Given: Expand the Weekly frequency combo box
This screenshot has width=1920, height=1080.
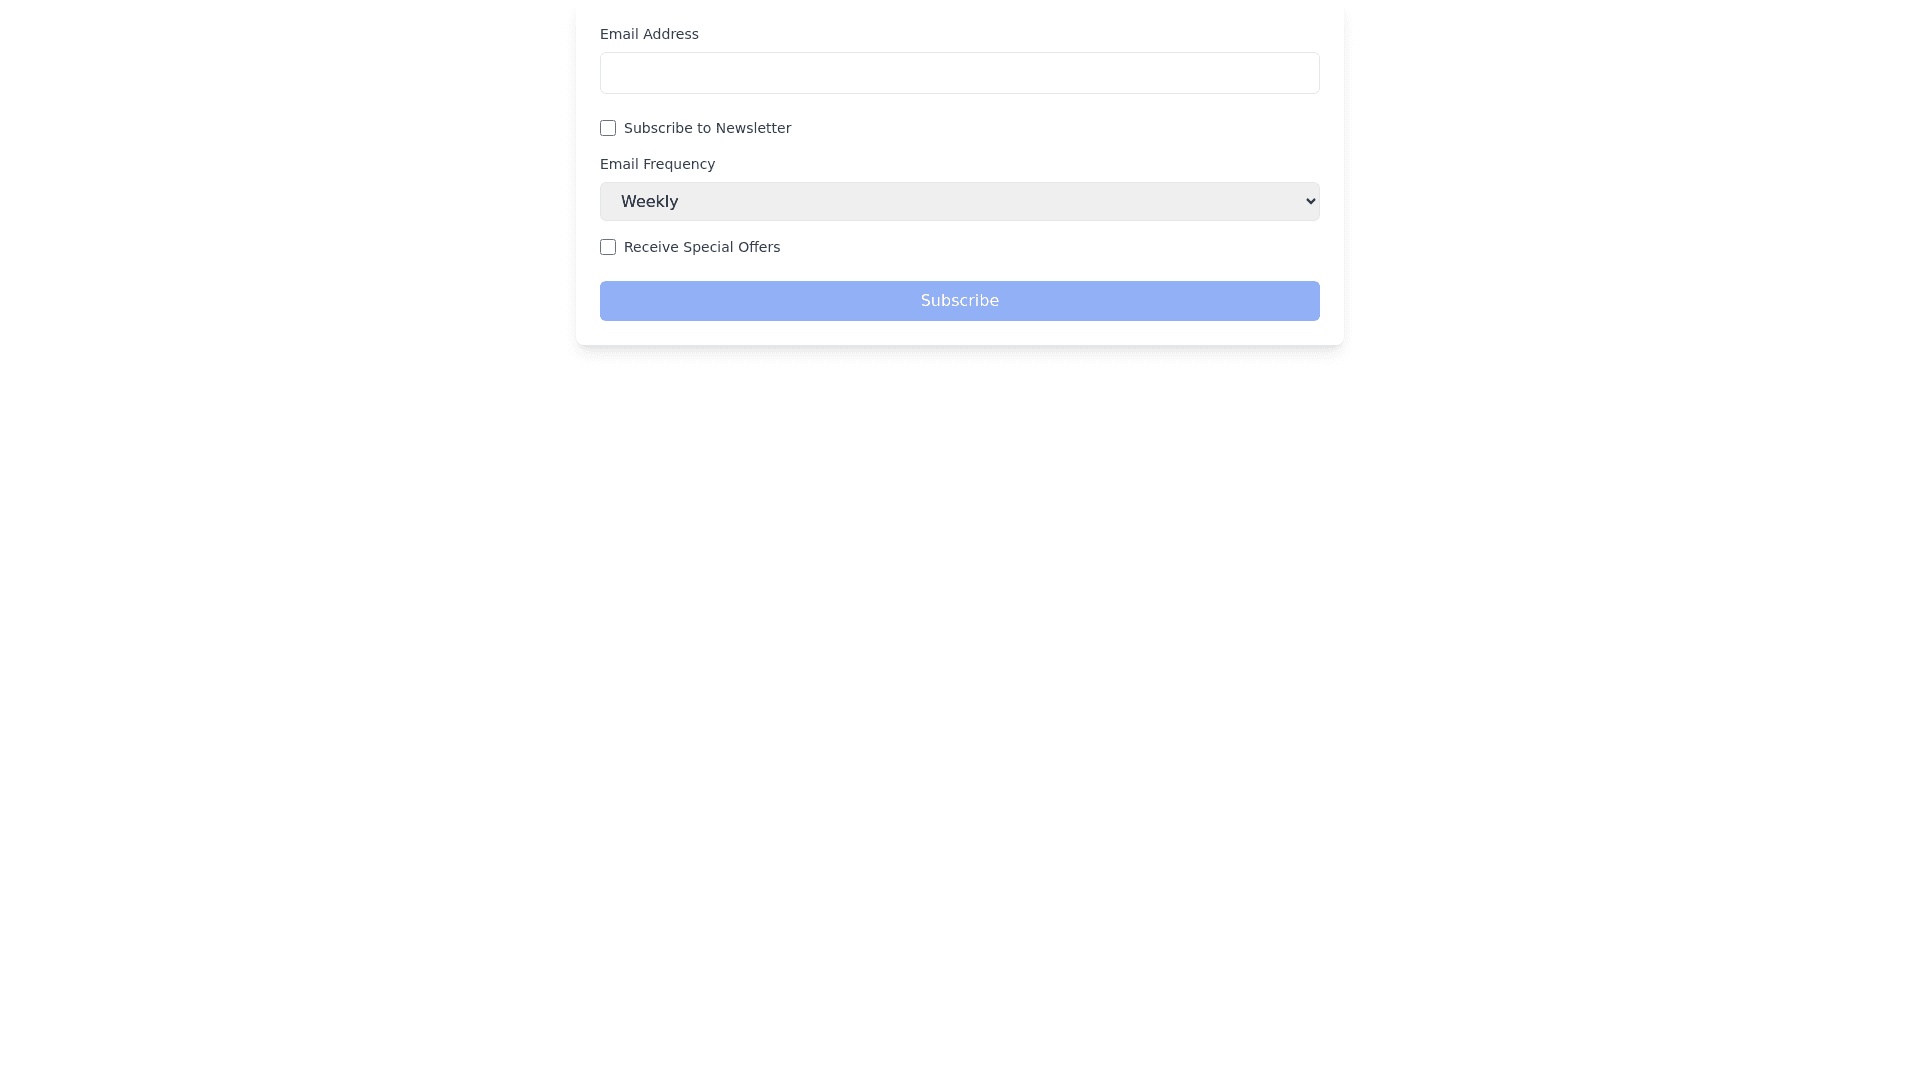Looking at the screenshot, I should [959, 201].
